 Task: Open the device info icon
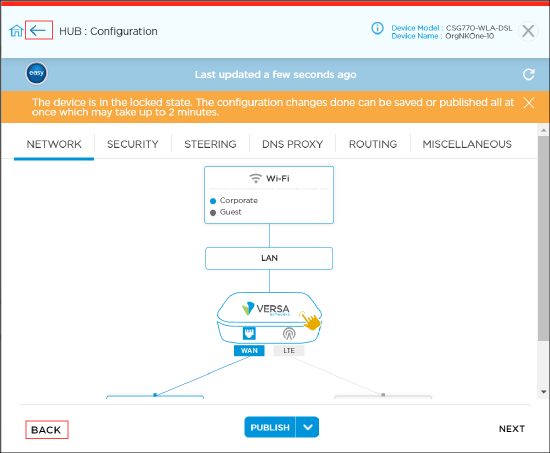point(377,28)
